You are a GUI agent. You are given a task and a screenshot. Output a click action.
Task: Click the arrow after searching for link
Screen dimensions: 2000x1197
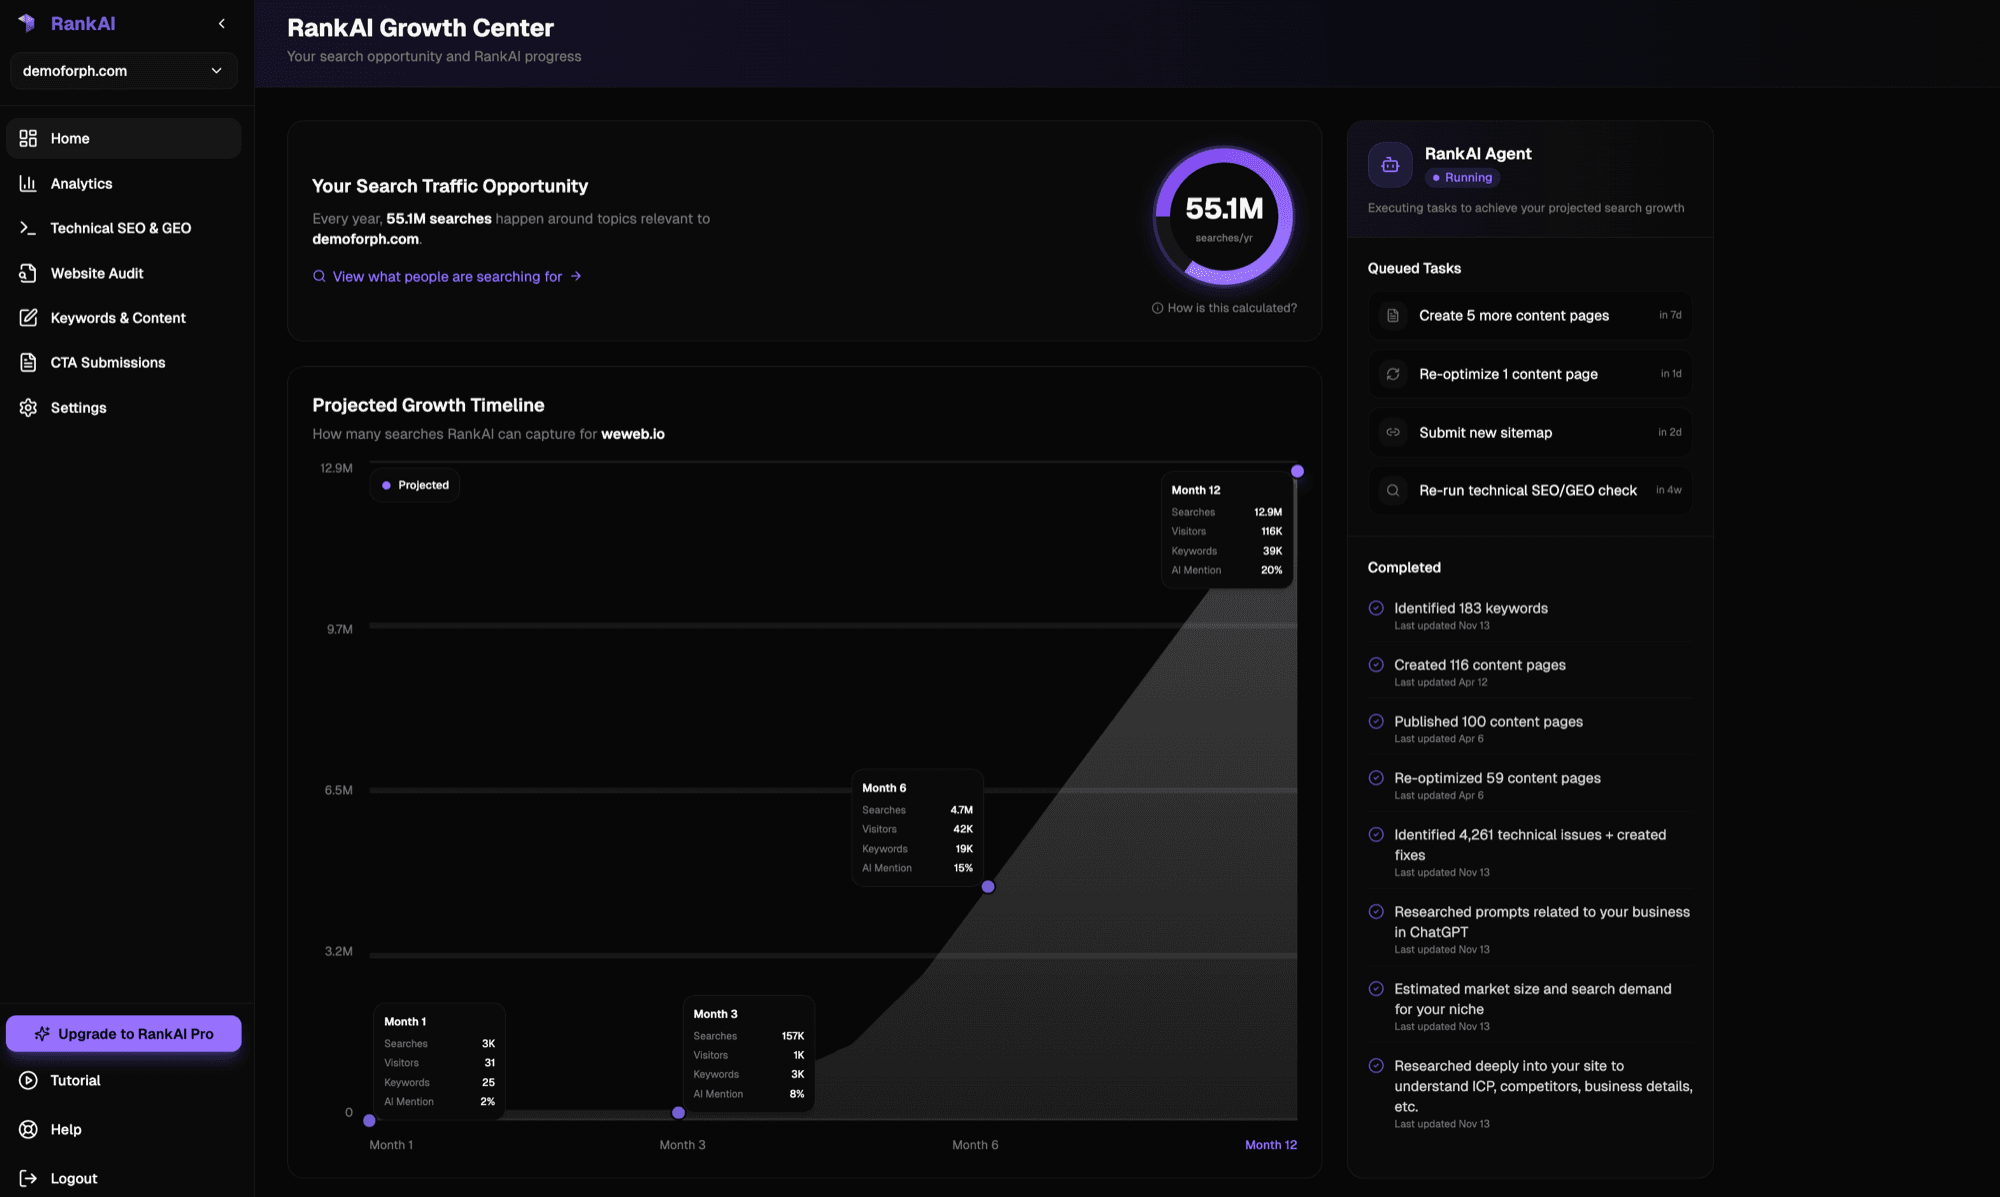(x=576, y=276)
